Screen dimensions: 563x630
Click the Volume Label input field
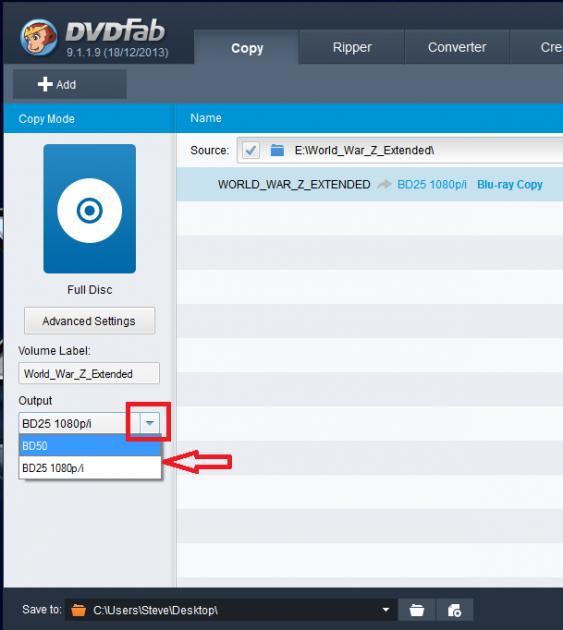pyautogui.click(x=89, y=373)
